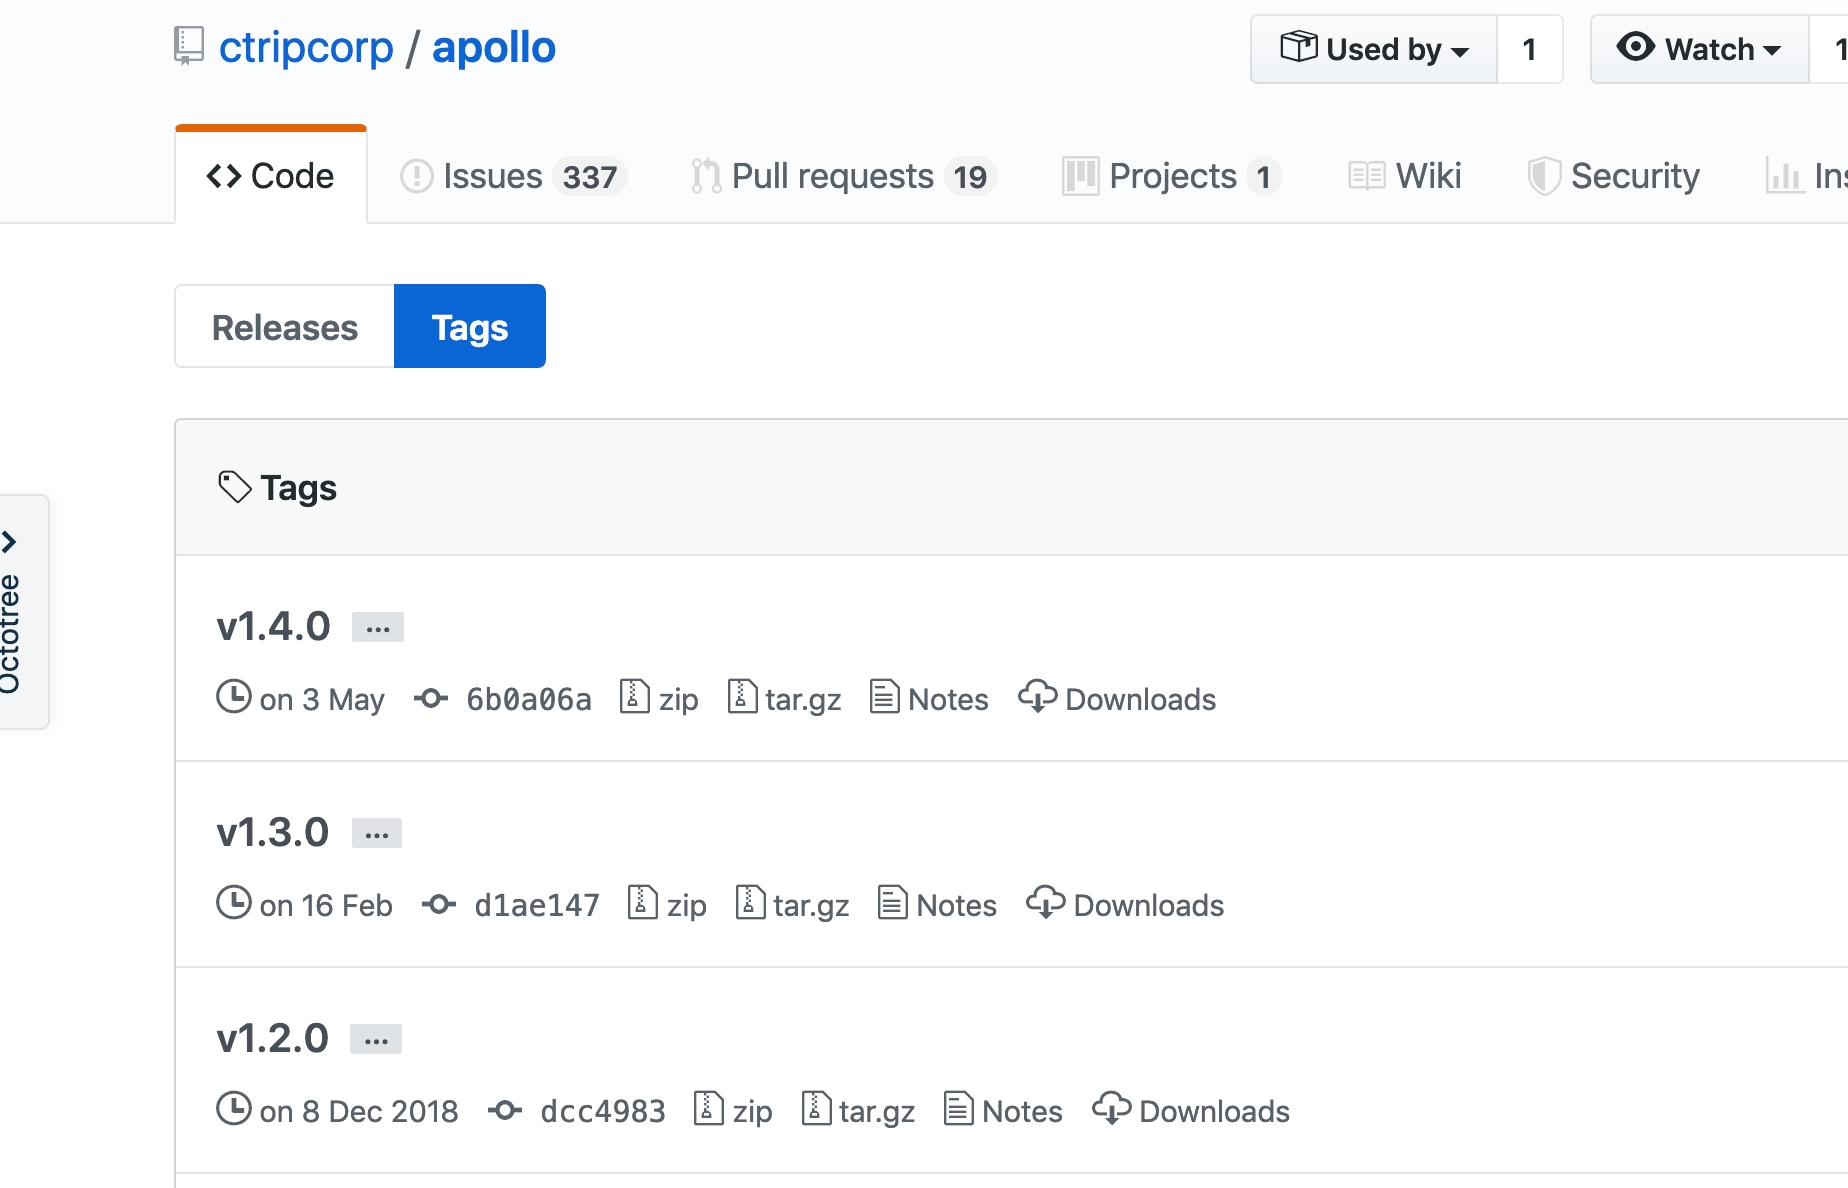Open the Watch dropdown
This screenshot has height=1188, width=1848.
1699,49
